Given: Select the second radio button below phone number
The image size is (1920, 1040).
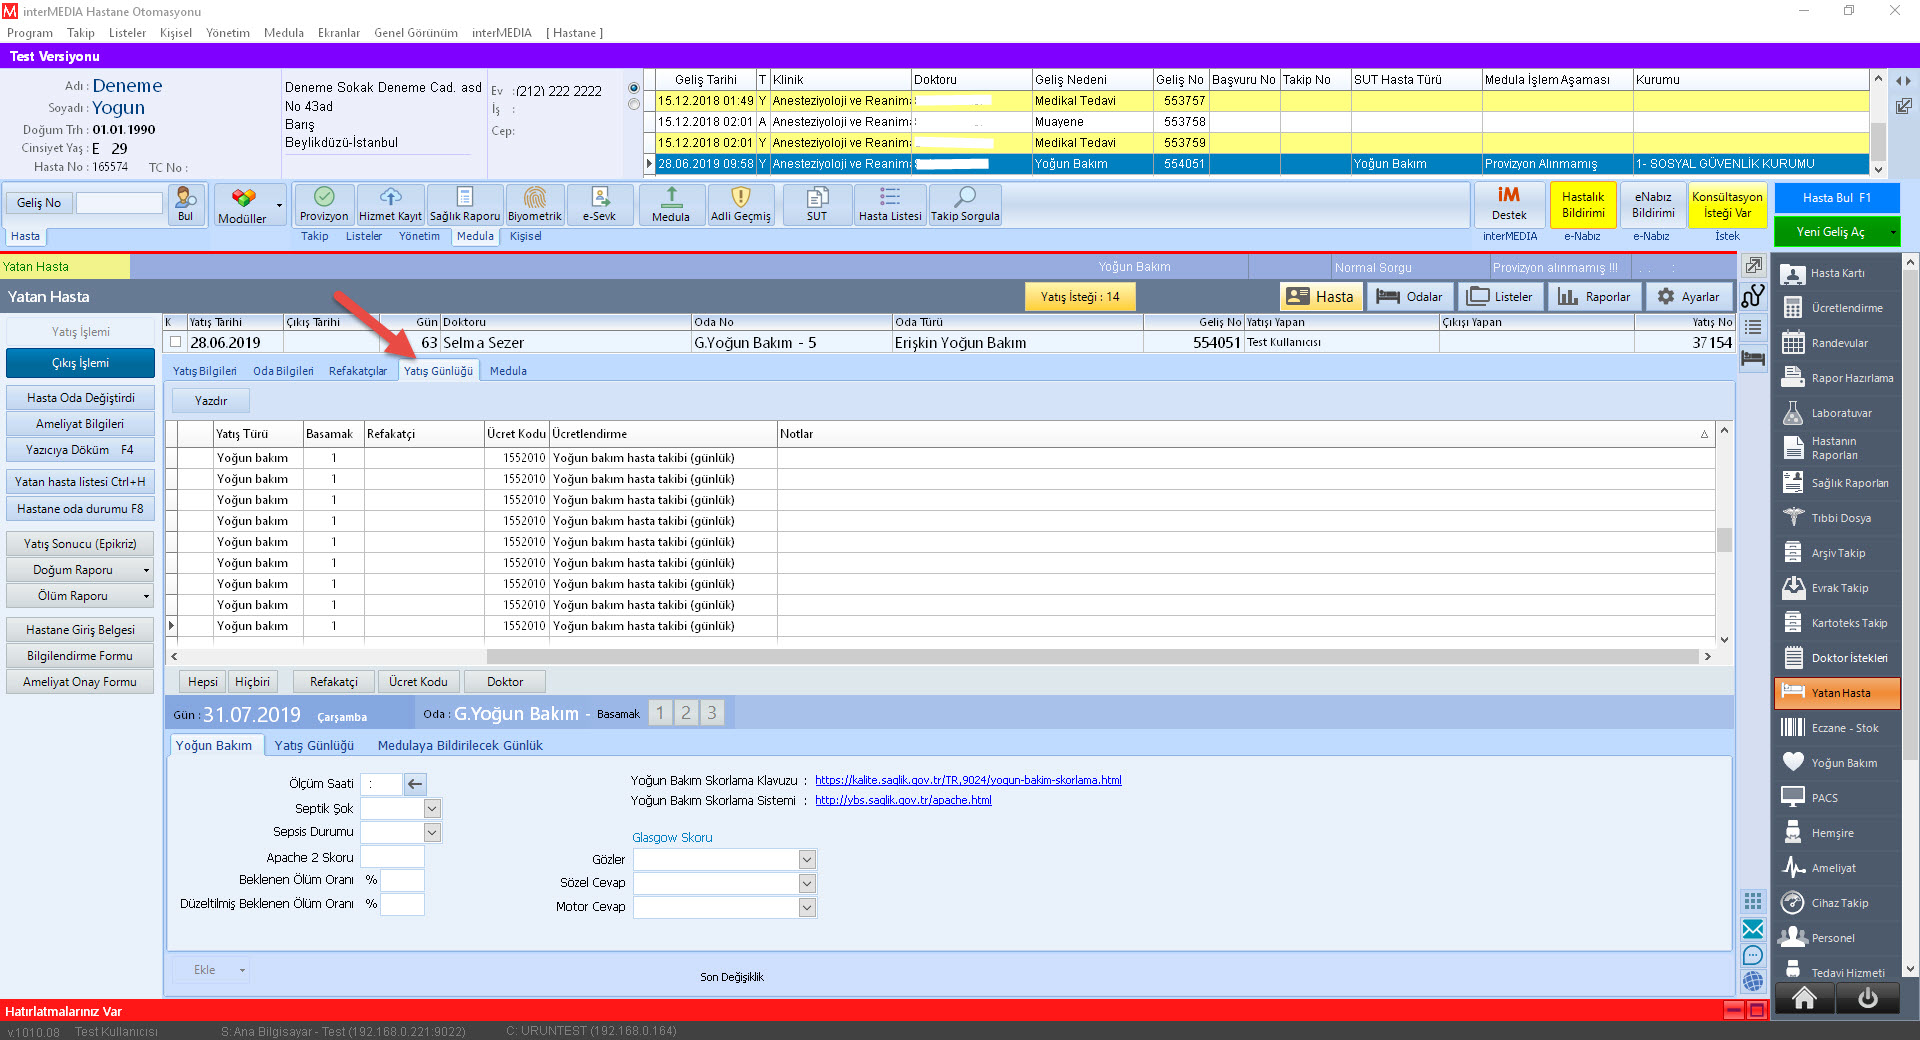Looking at the screenshot, I should coord(634,104).
